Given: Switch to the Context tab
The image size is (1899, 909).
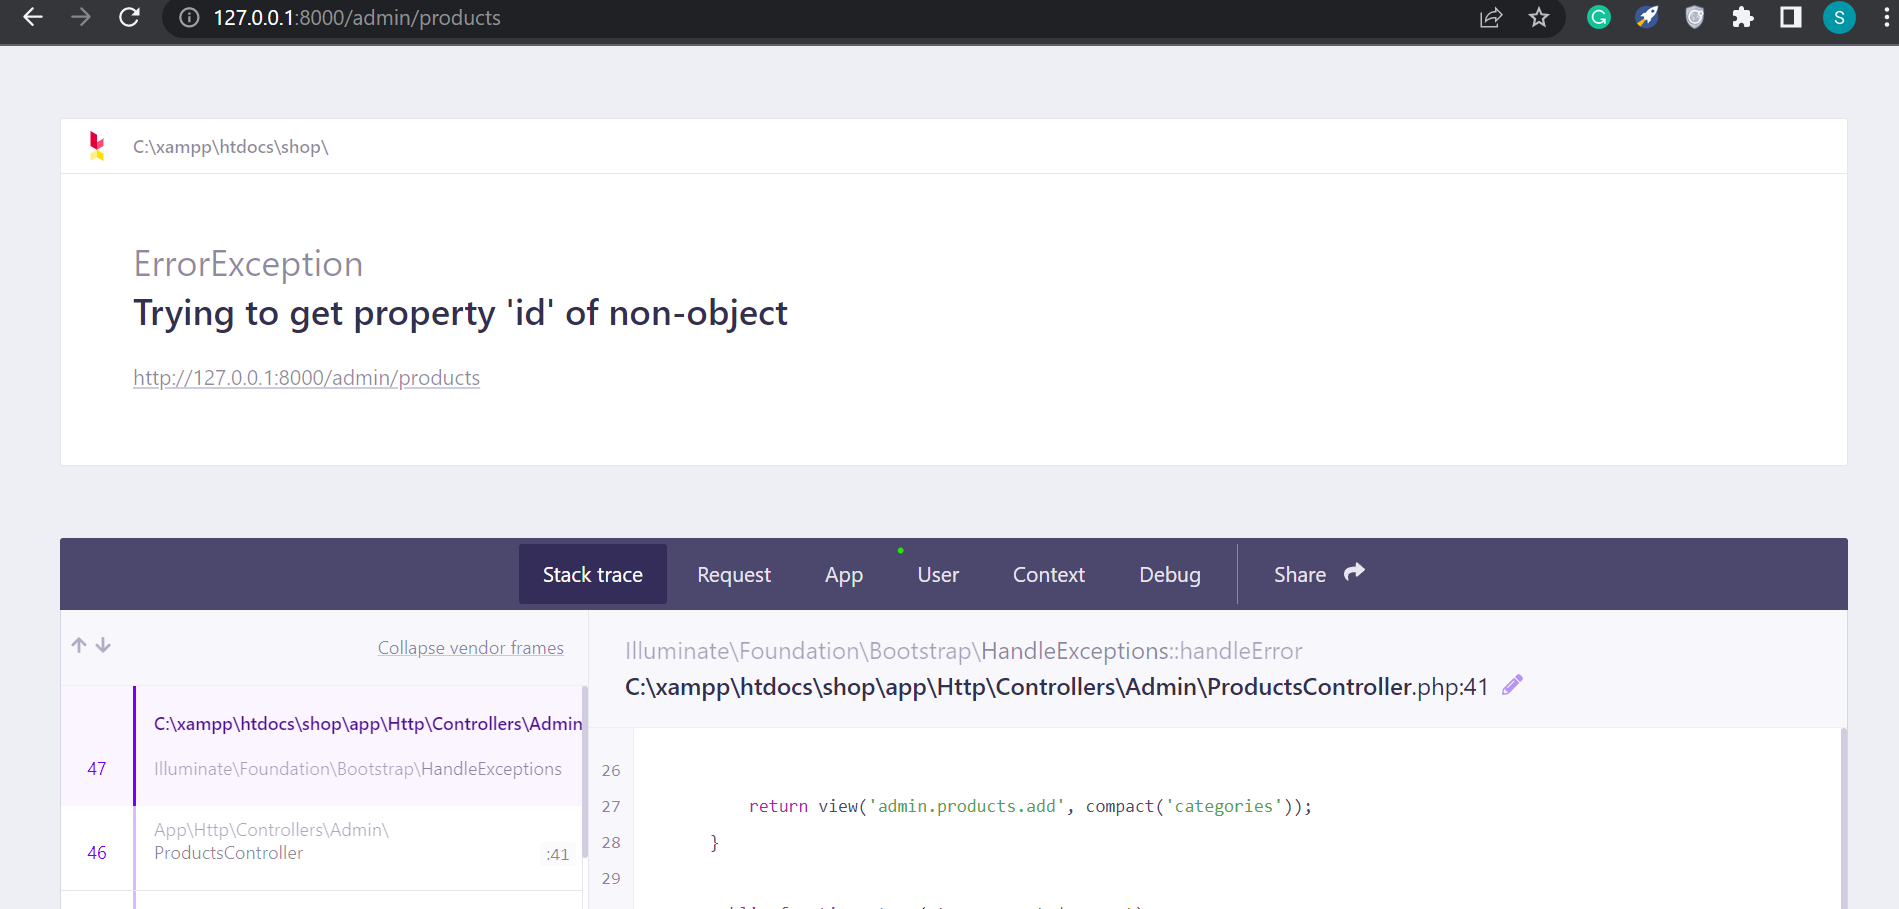Looking at the screenshot, I should tap(1047, 574).
